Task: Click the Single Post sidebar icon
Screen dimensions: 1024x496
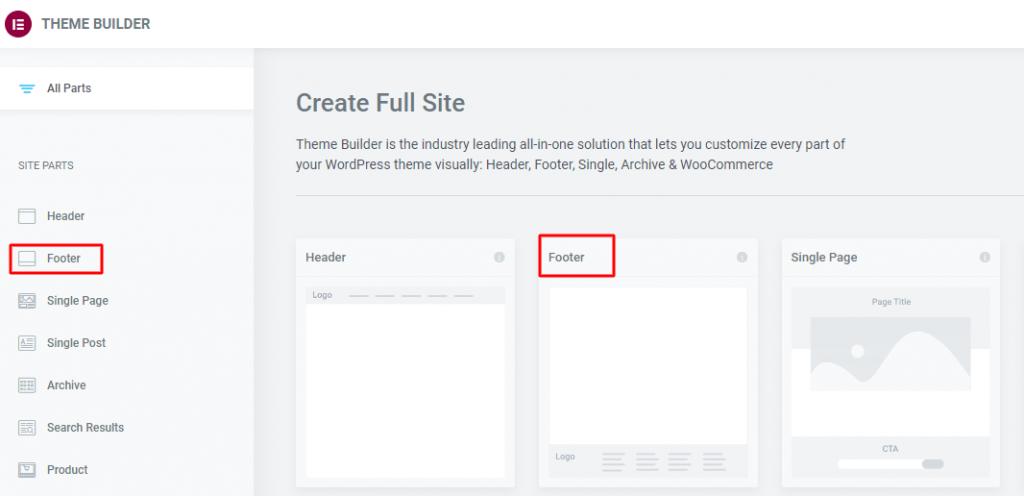Action: point(27,343)
